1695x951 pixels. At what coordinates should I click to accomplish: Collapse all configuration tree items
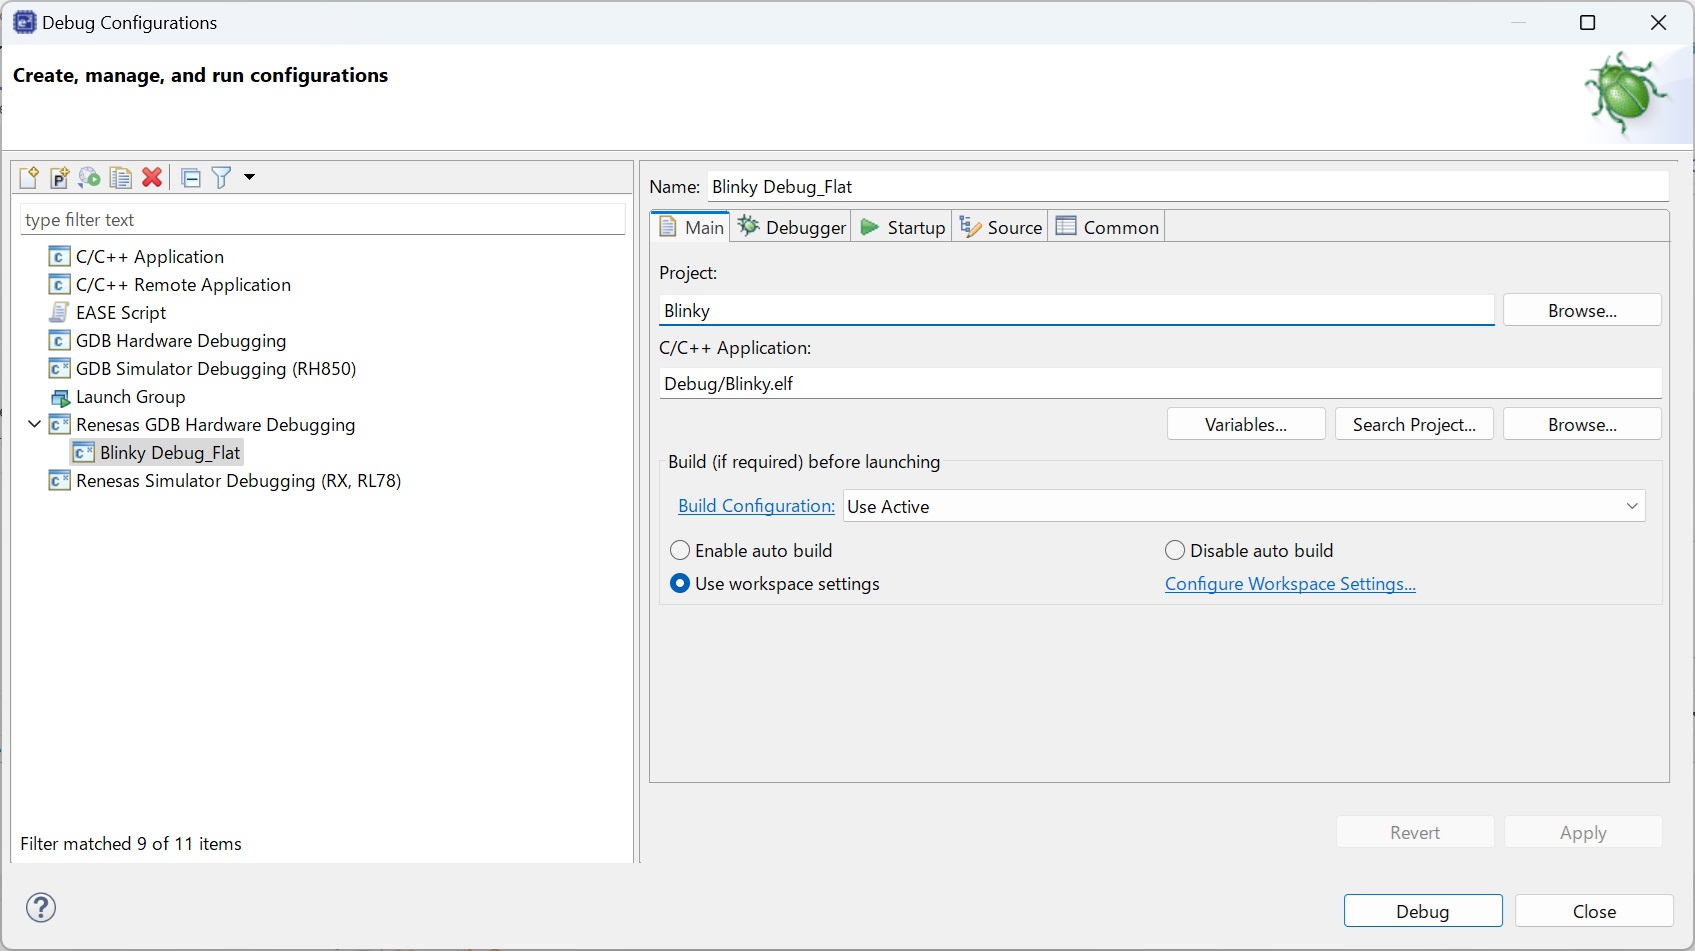[x=191, y=178]
